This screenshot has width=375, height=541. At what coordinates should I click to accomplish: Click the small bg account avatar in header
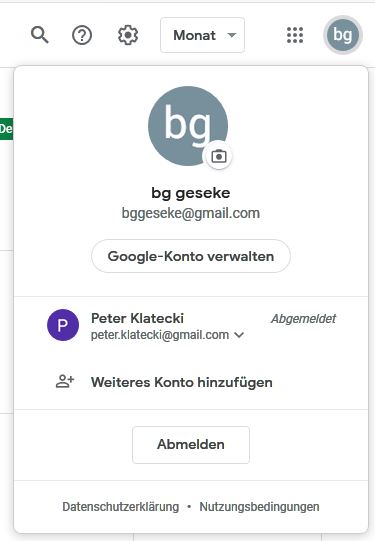(343, 35)
